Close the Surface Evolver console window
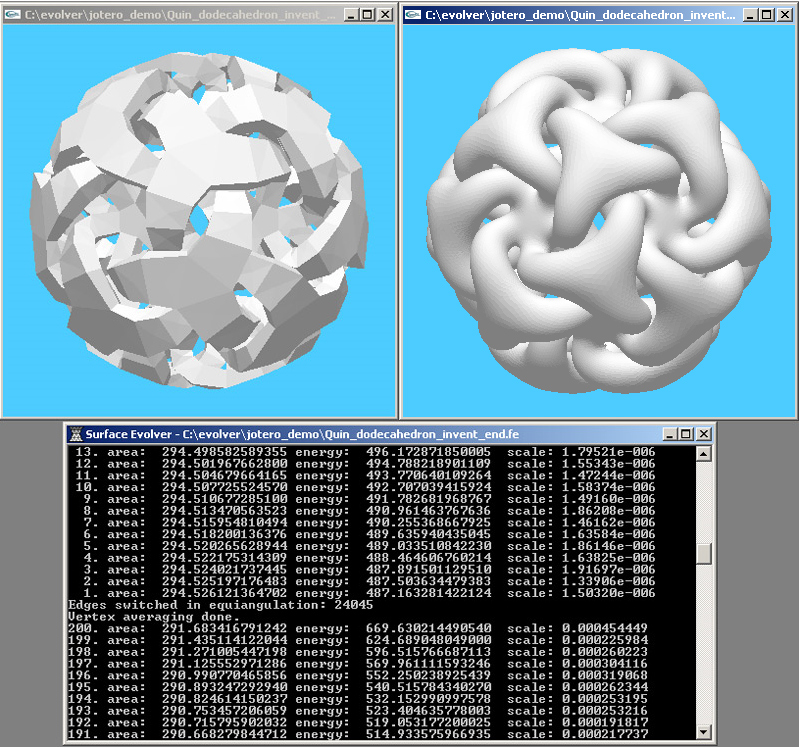Viewport: 800px width, 748px height. coord(703,434)
